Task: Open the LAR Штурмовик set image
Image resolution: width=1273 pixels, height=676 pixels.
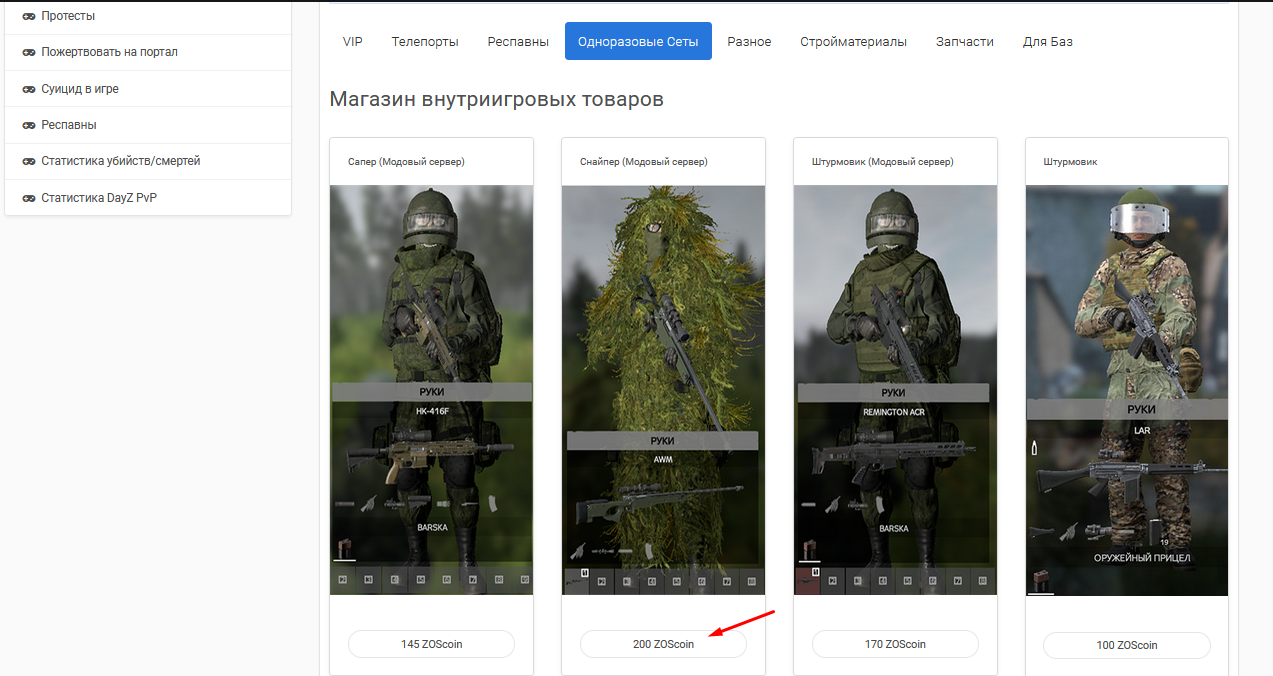Action: click(1127, 390)
